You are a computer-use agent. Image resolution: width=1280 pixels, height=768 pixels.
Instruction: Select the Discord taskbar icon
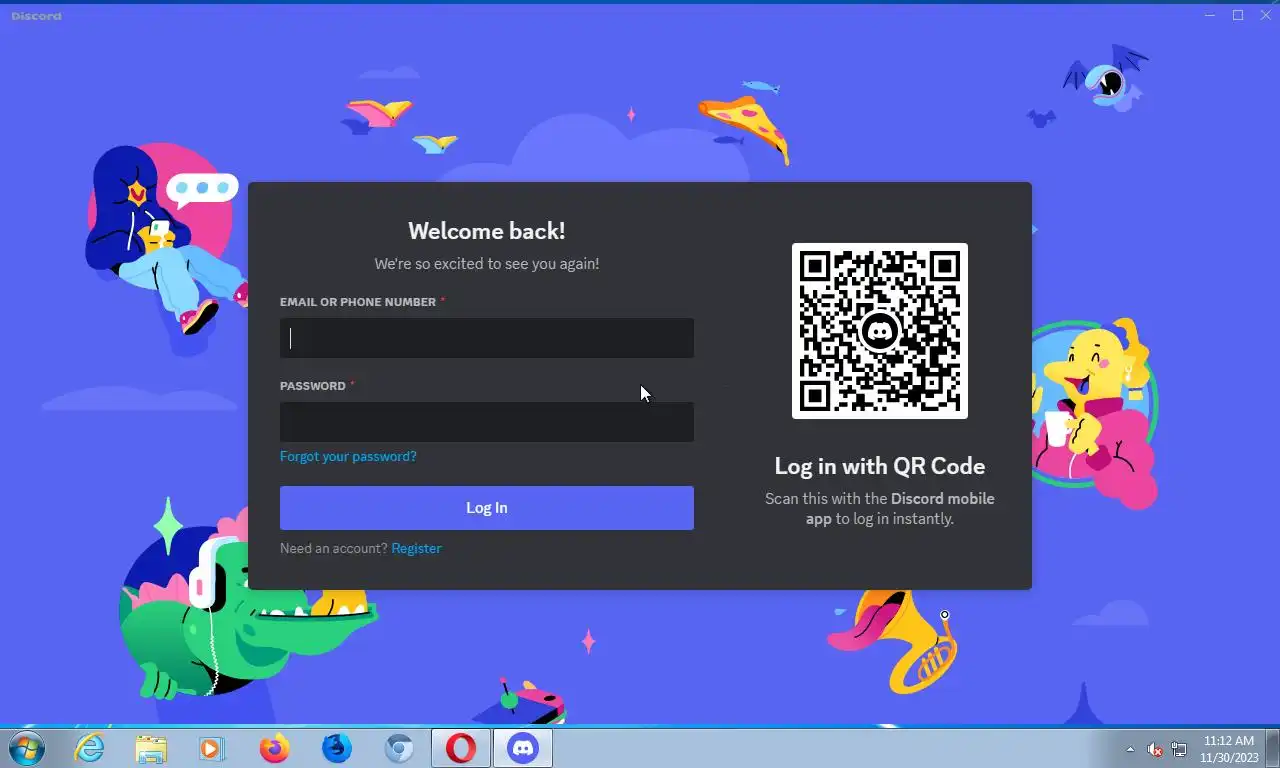click(x=523, y=748)
